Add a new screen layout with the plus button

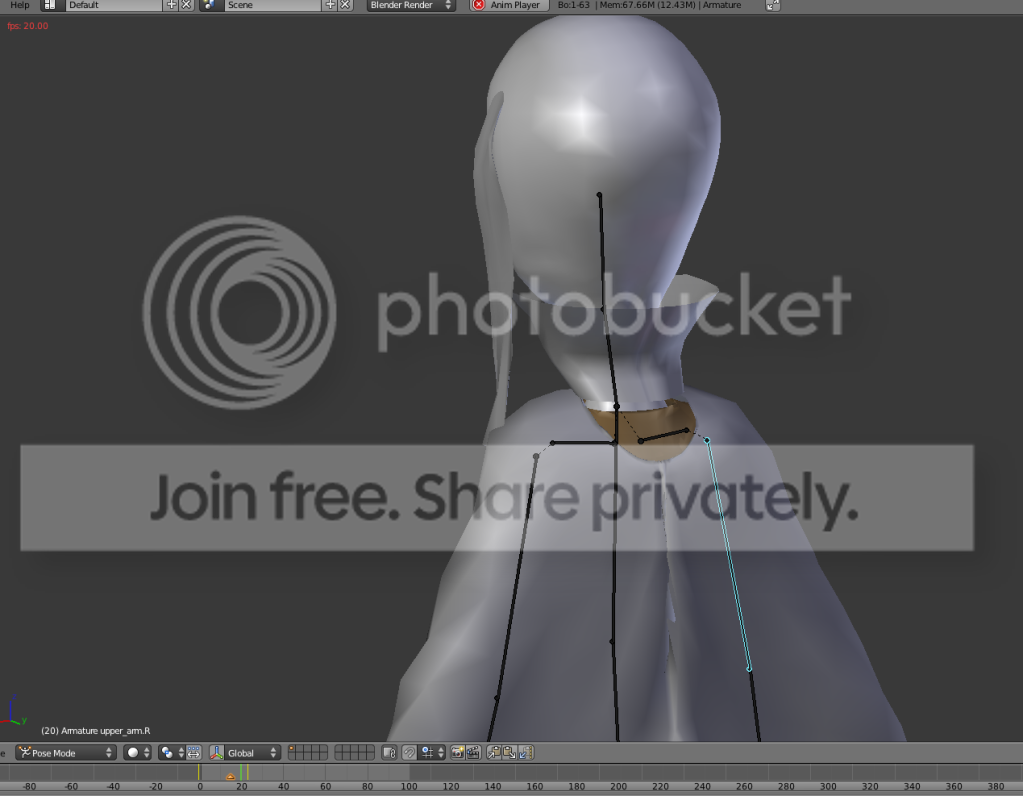pyautogui.click(x=173, y=5)
